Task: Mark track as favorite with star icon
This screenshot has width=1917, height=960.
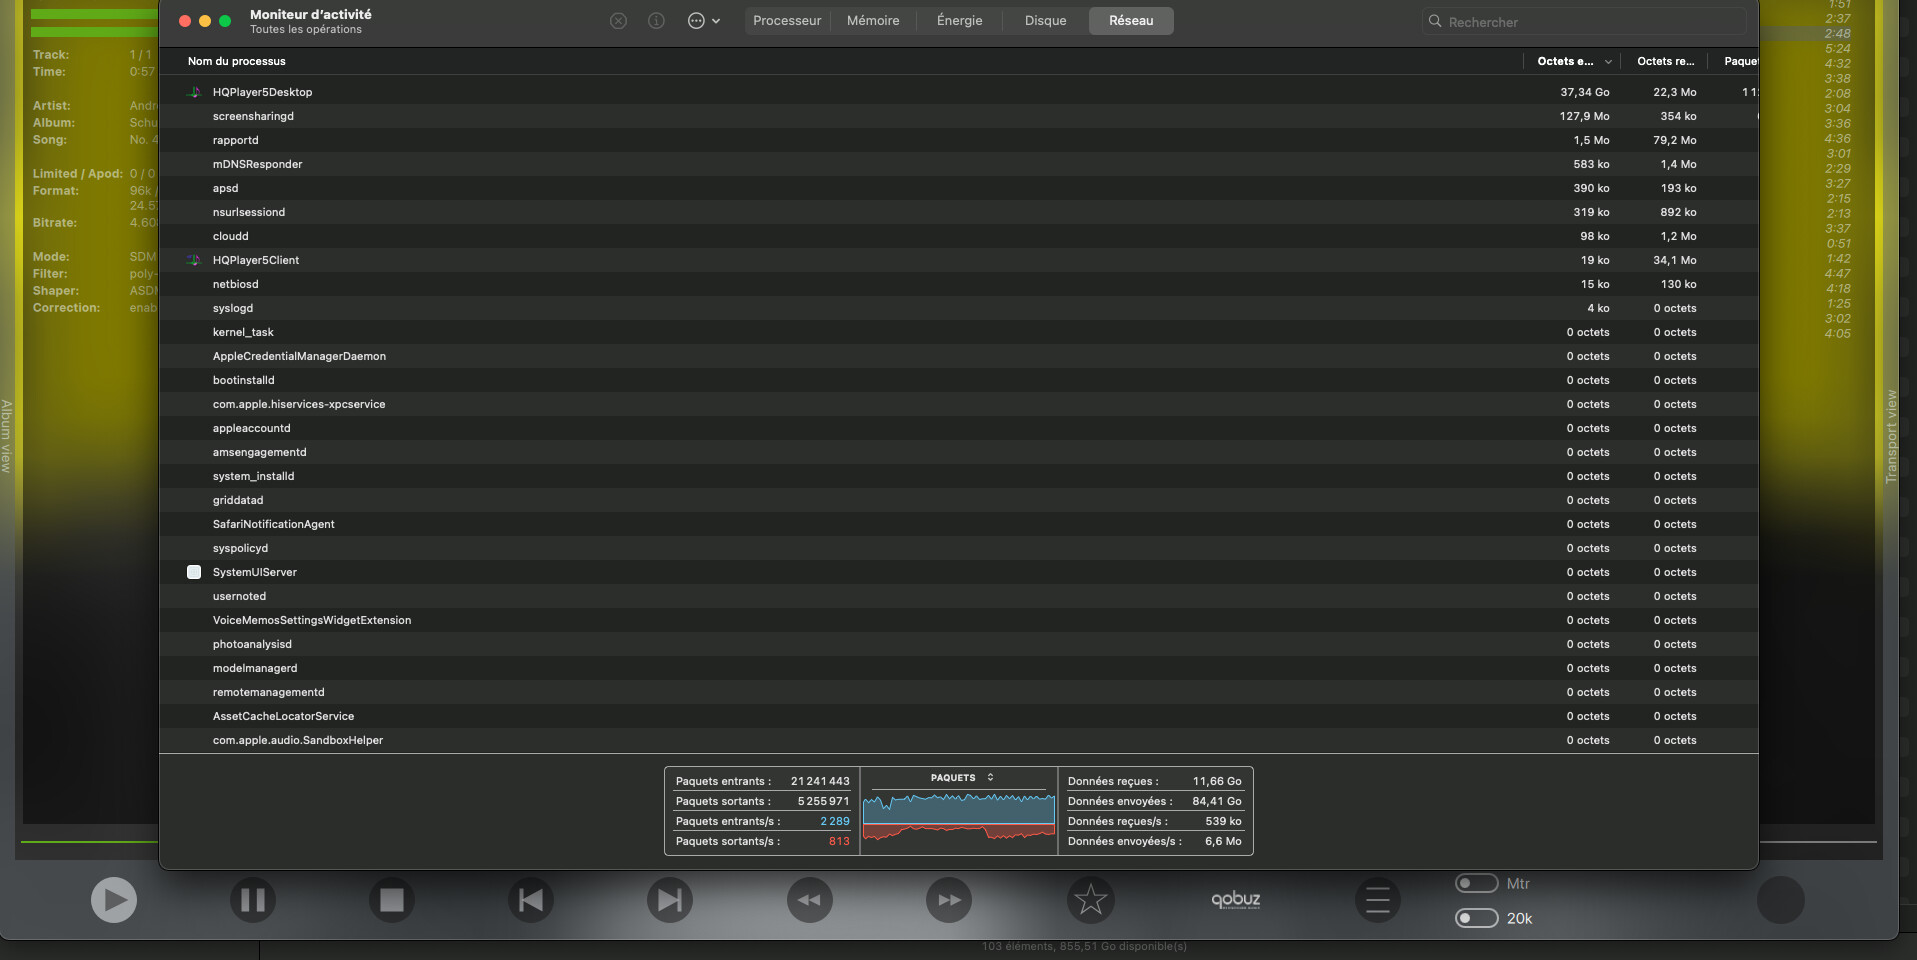Action: (1091, 900)
